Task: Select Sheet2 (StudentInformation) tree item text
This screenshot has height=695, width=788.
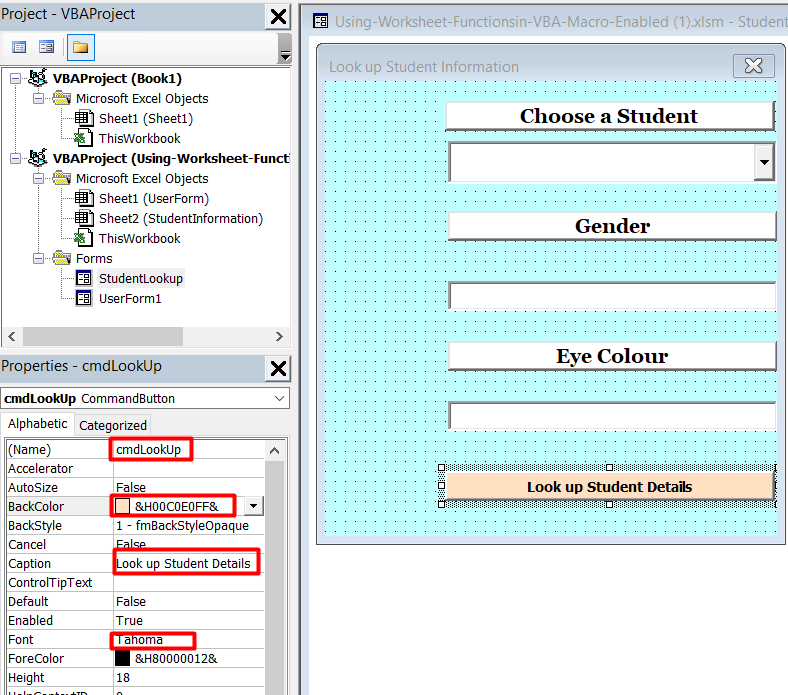Action: [181, 219]
